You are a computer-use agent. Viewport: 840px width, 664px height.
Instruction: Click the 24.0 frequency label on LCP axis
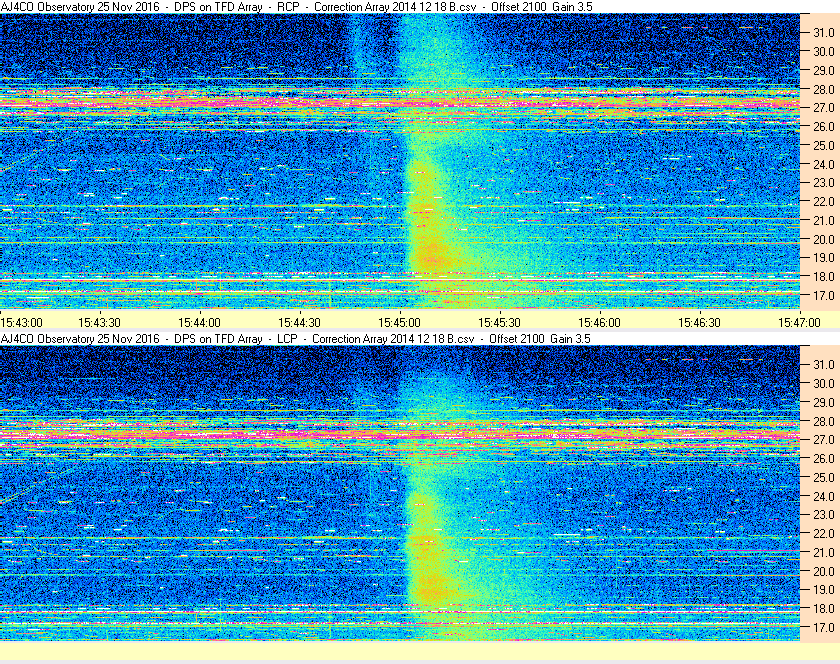[824, 496]
